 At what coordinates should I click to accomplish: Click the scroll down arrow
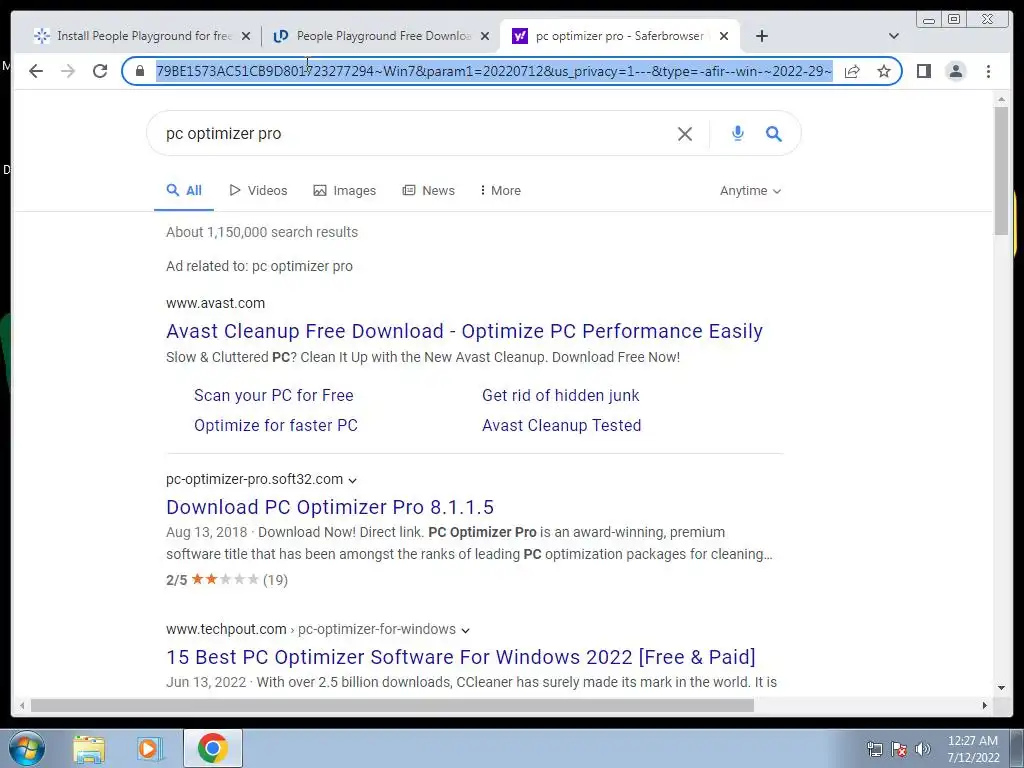[x=1001, y=687]
